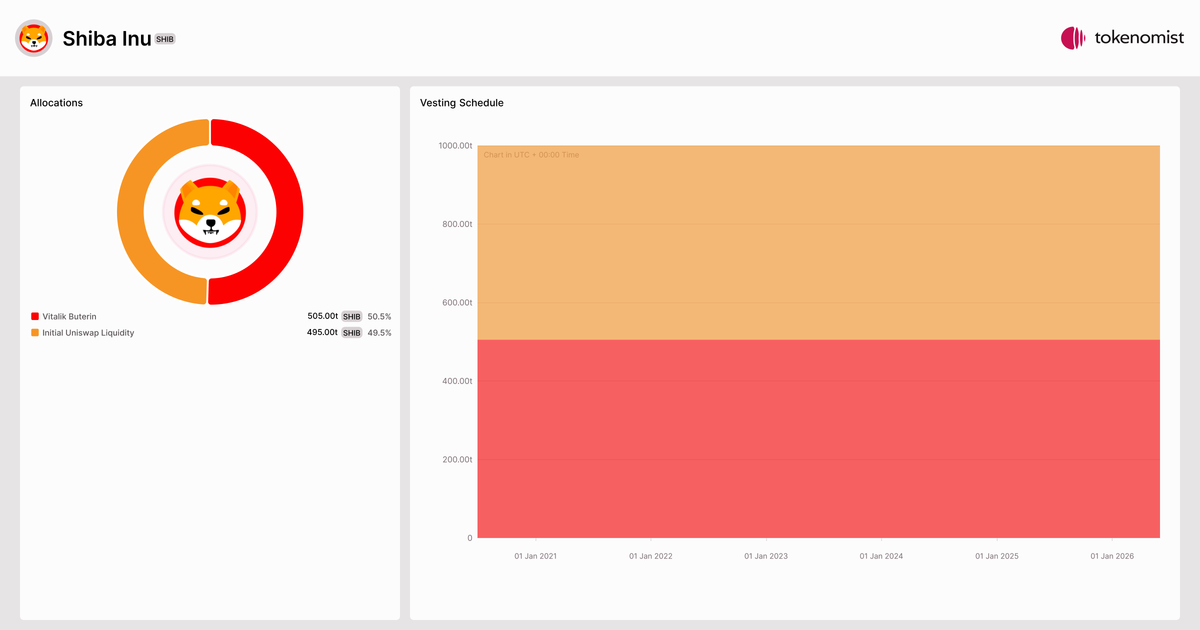This screenshot has height=630, width=1200.
Task: Click the 01 Jan 2023 axis label
Action: pos(766,556)
